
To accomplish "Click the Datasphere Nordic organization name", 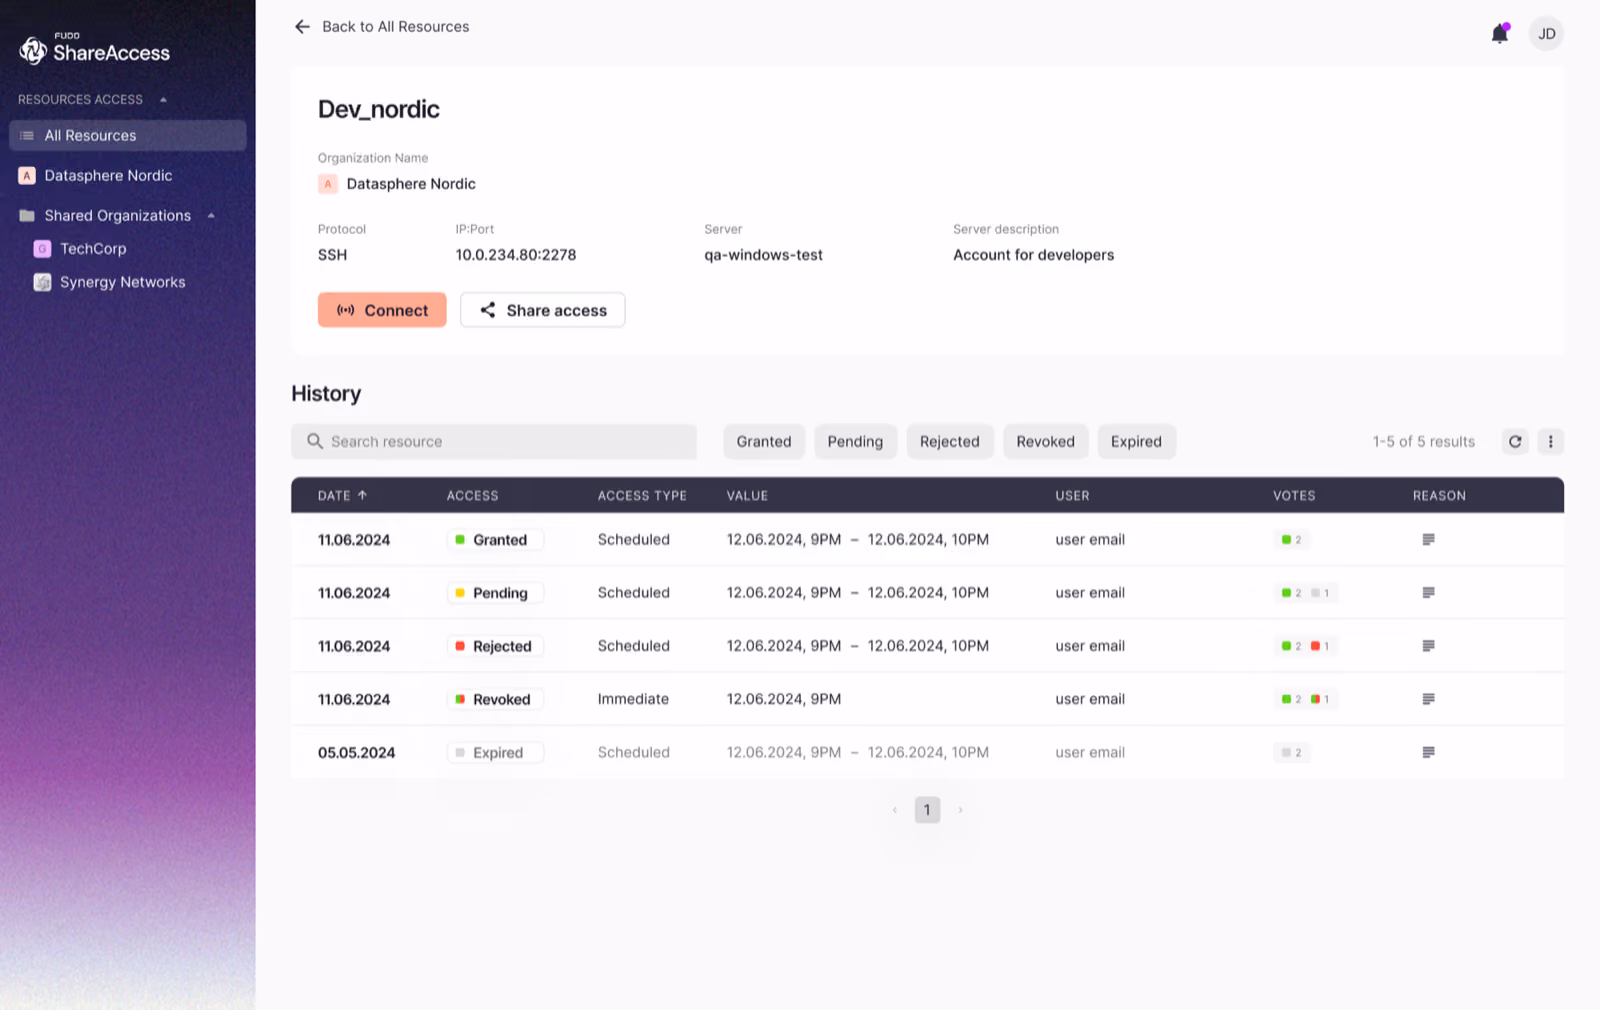I will (411, 184).
